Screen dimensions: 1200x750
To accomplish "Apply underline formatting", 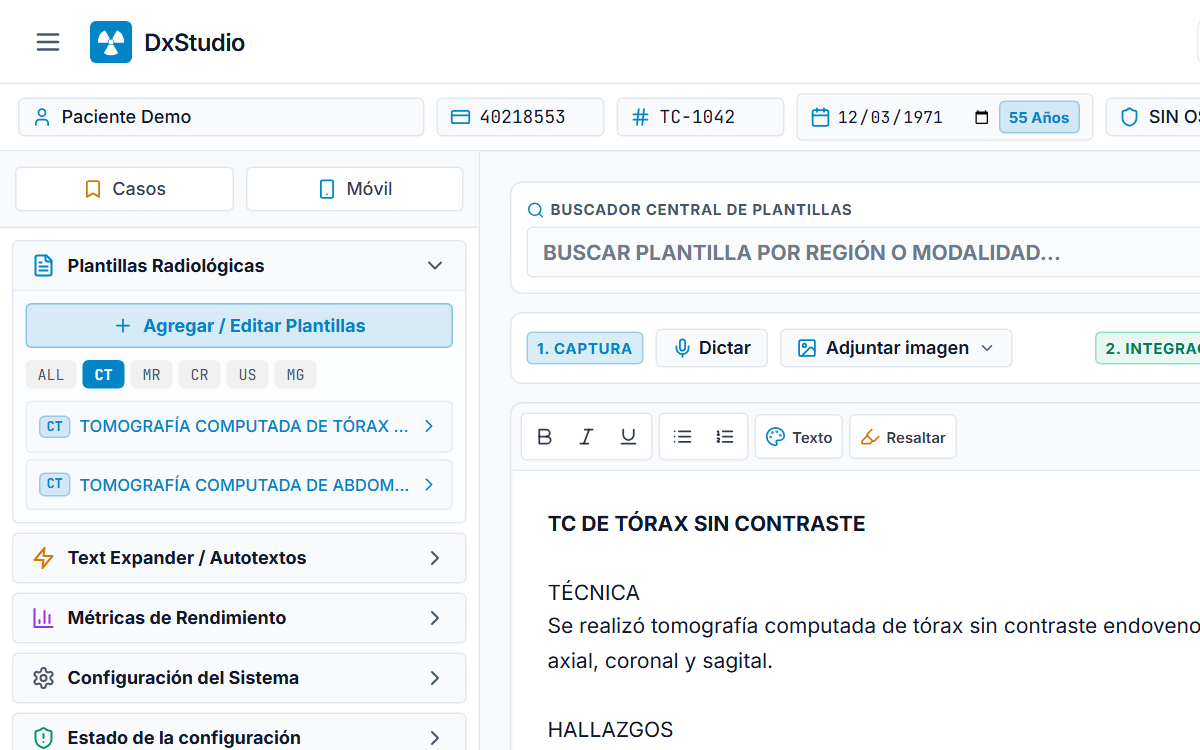I will coord(629,437).
